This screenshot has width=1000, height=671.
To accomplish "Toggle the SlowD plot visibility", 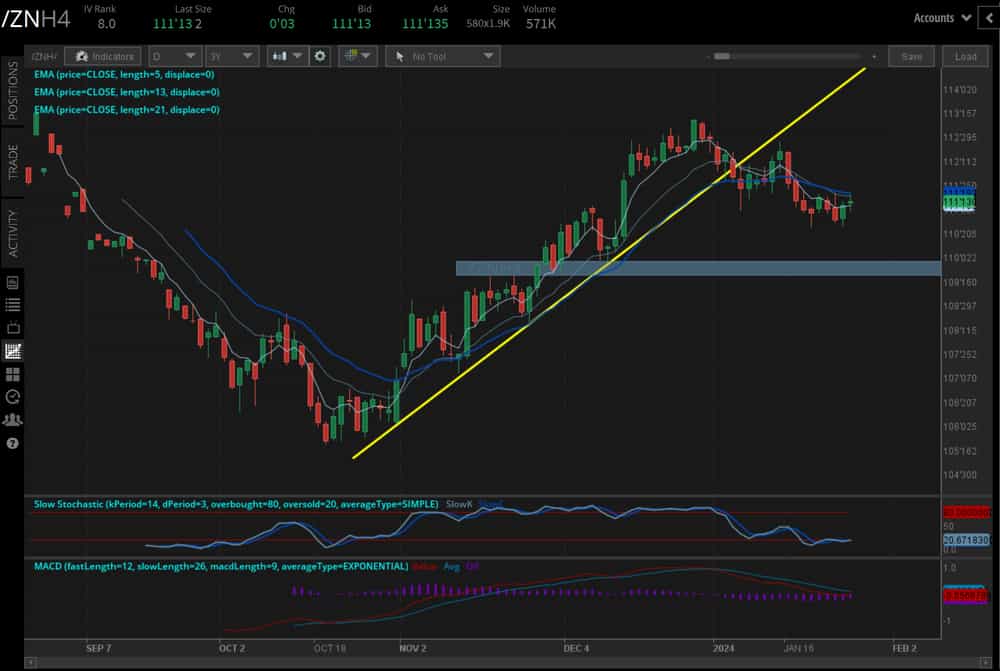I will tap(490, 502).
